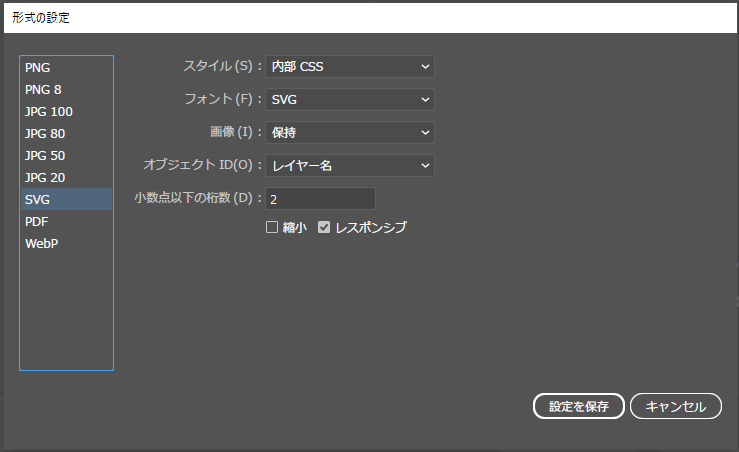Screen dimensions: 739x452
Task: Pick the JPG 80 format
Action: (45, 134)
